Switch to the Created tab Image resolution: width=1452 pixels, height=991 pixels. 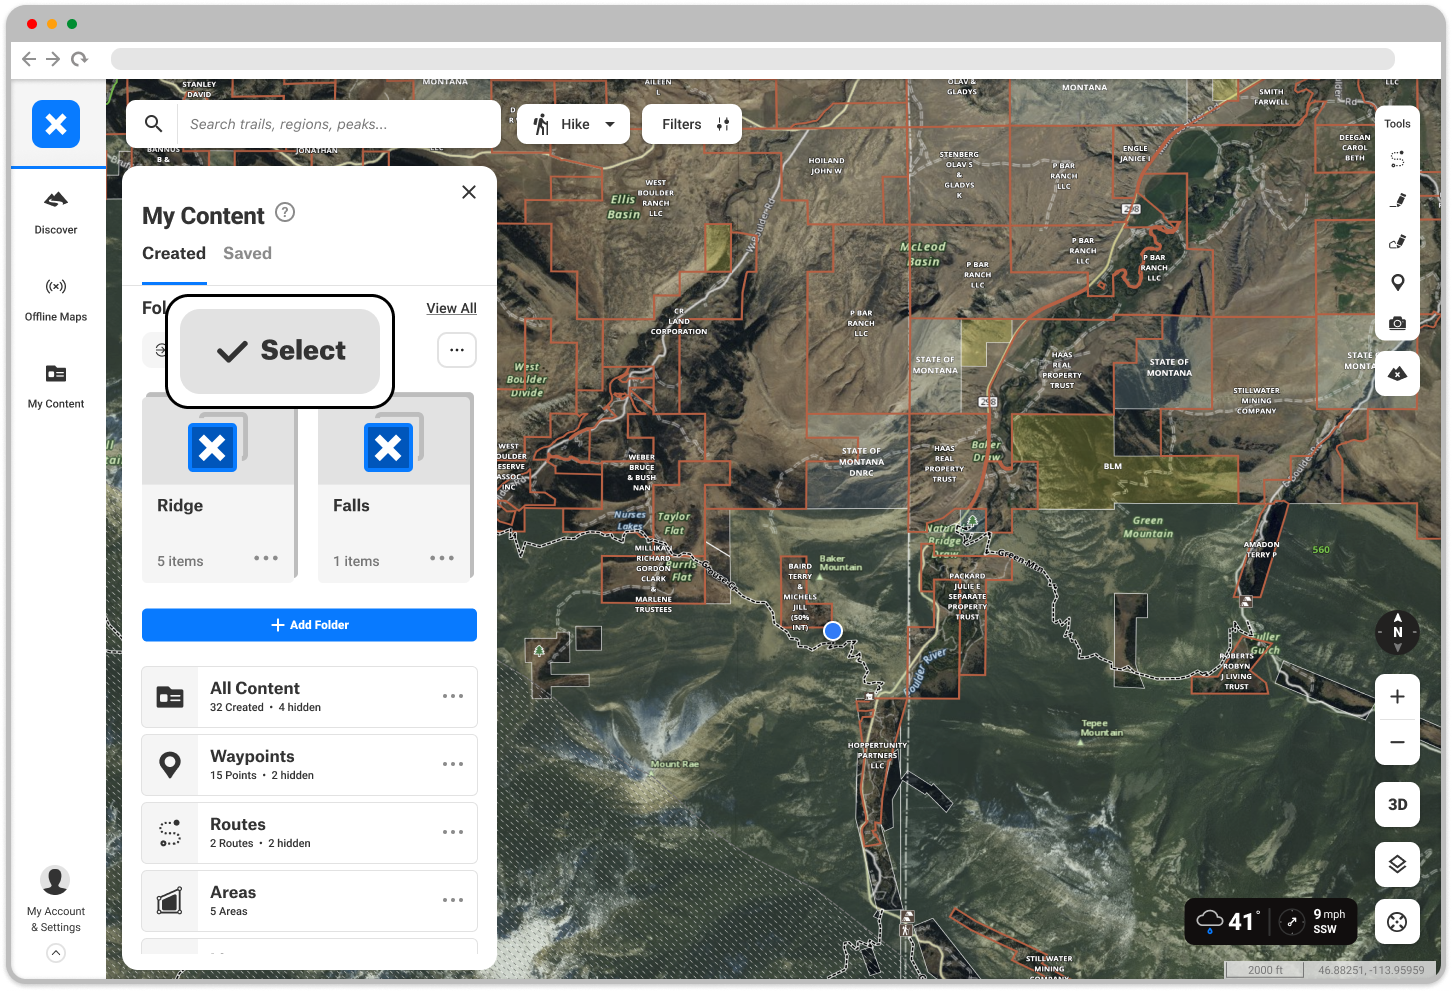pos(174,253)
